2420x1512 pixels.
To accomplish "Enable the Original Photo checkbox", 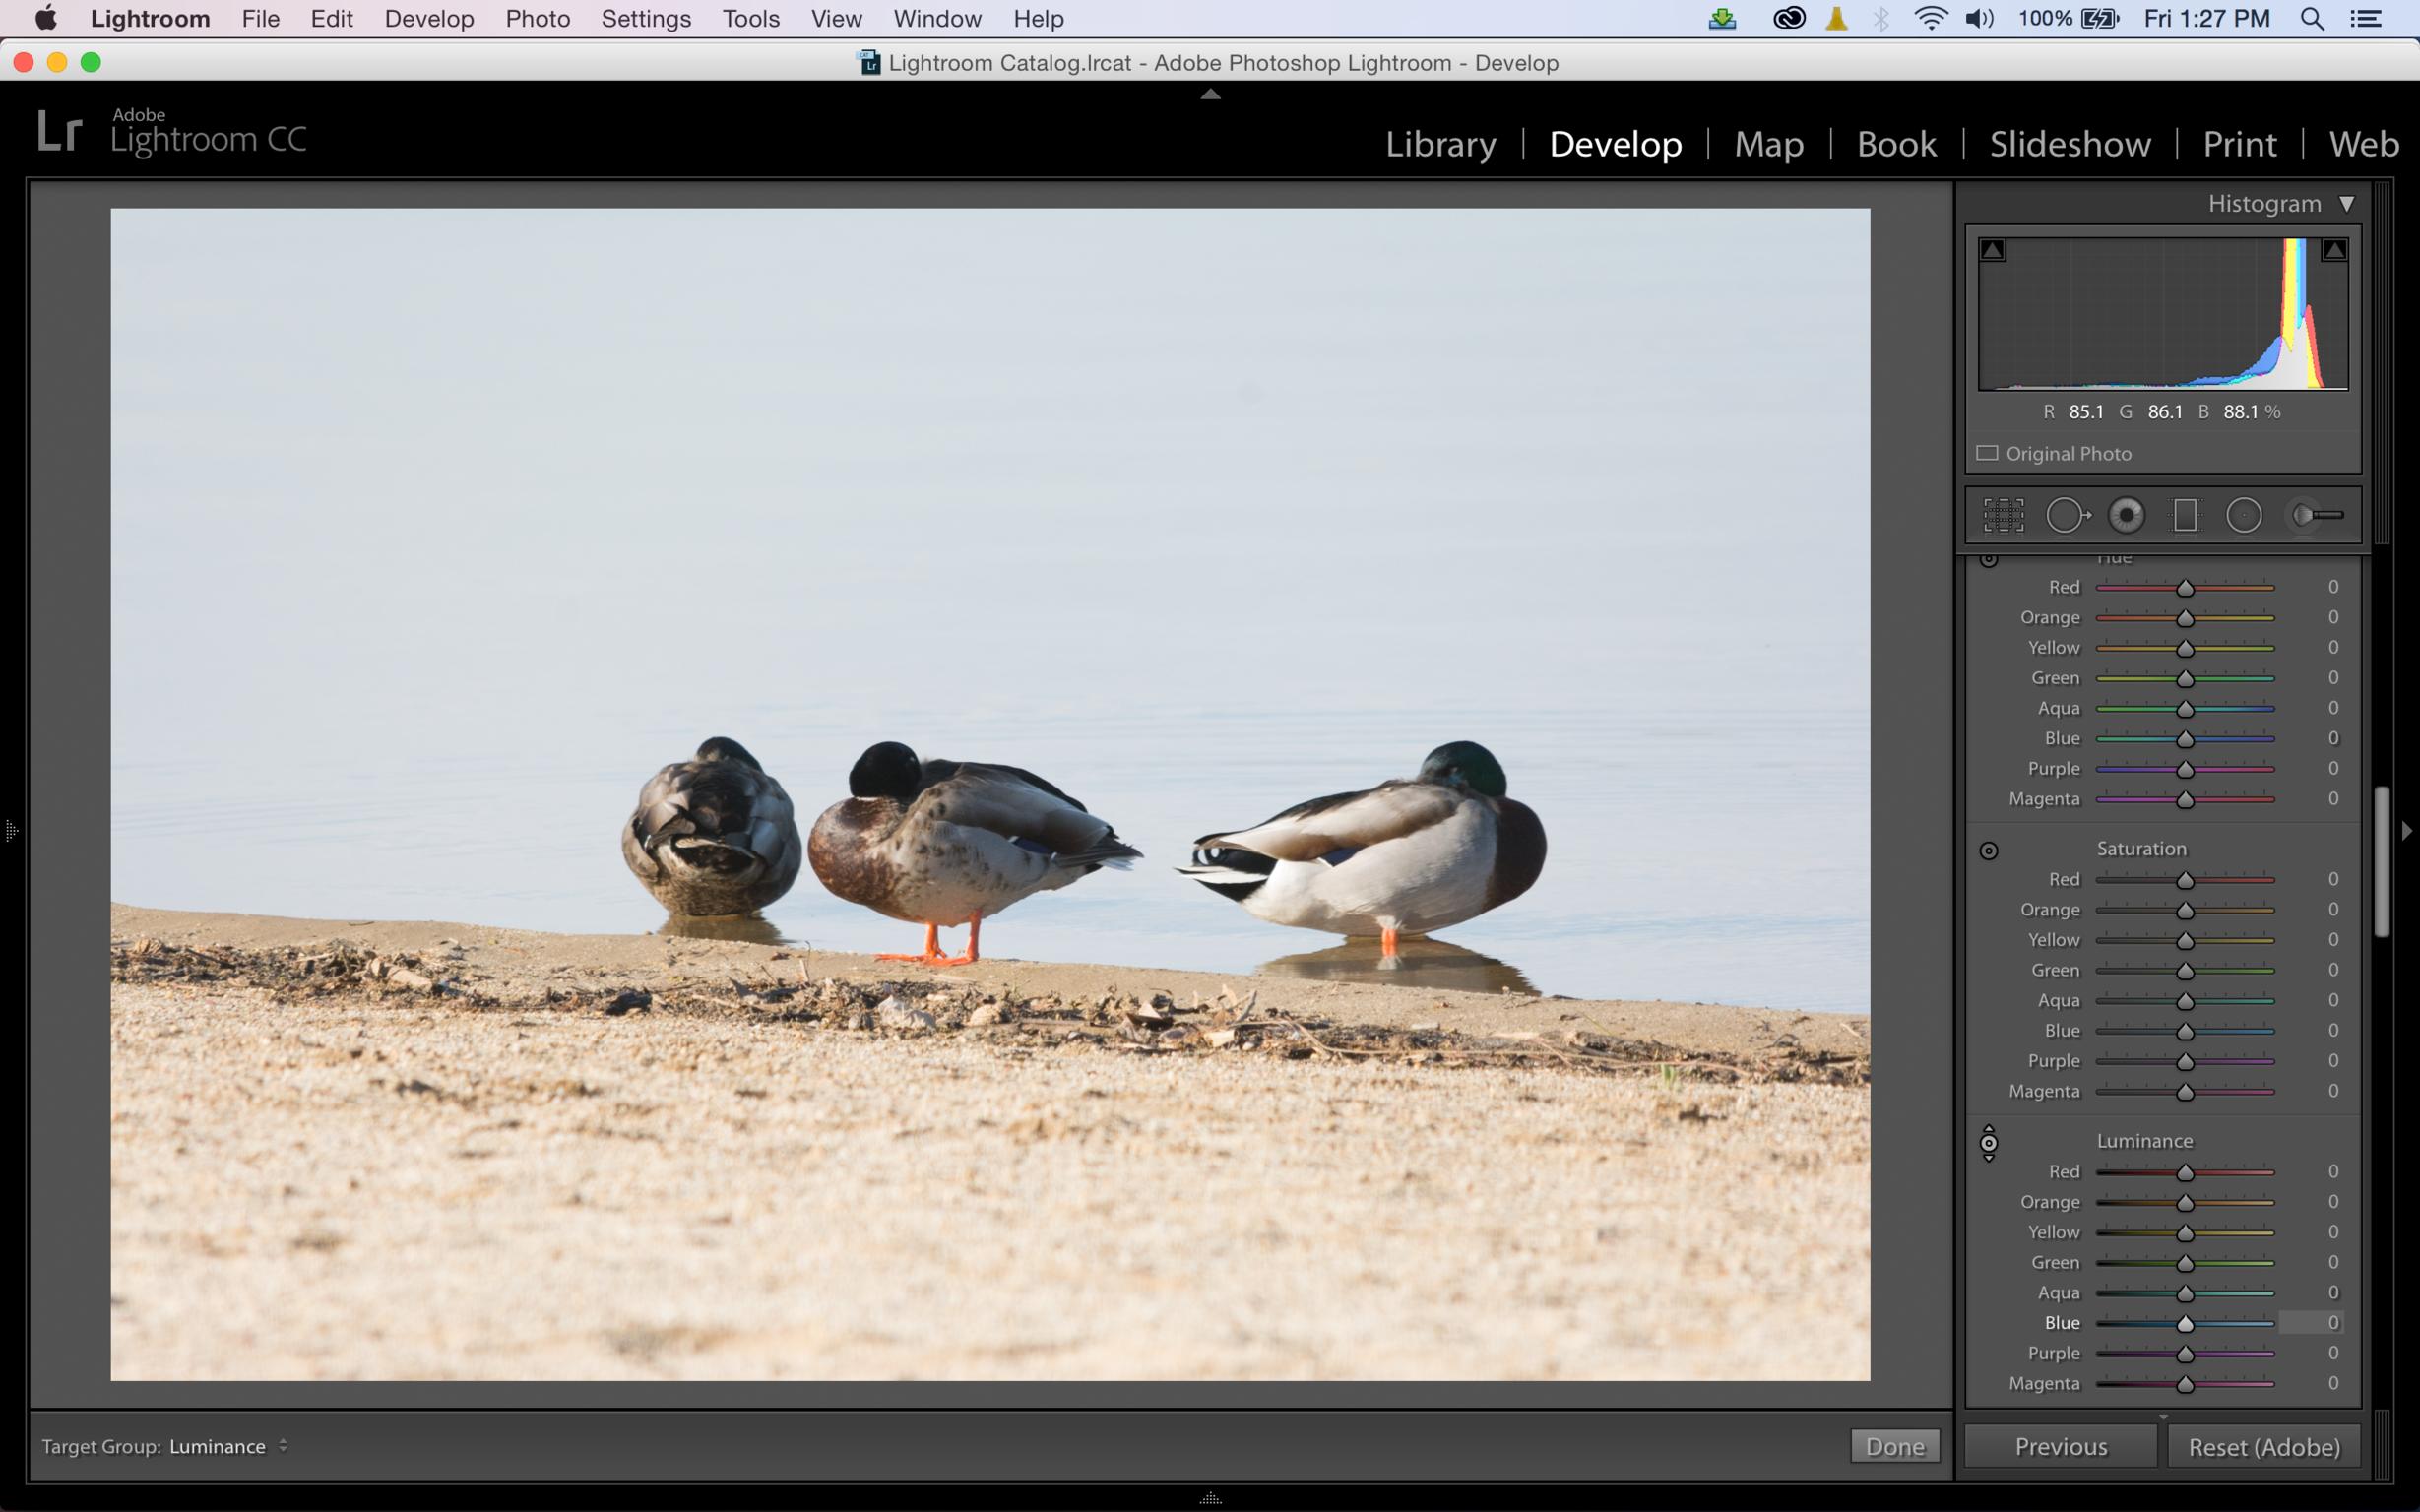I will tap(1988, 454).
